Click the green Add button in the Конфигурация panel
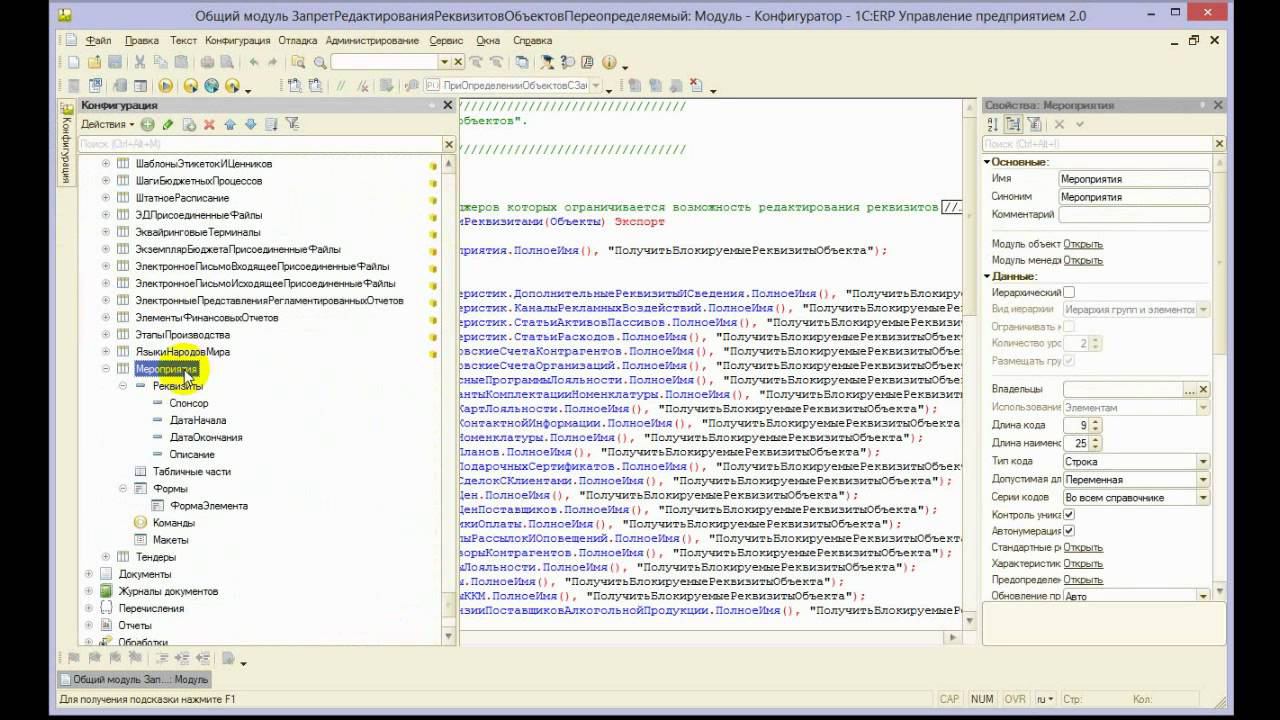The width and height of the screenshot is (1280, 720). point(147,124)
